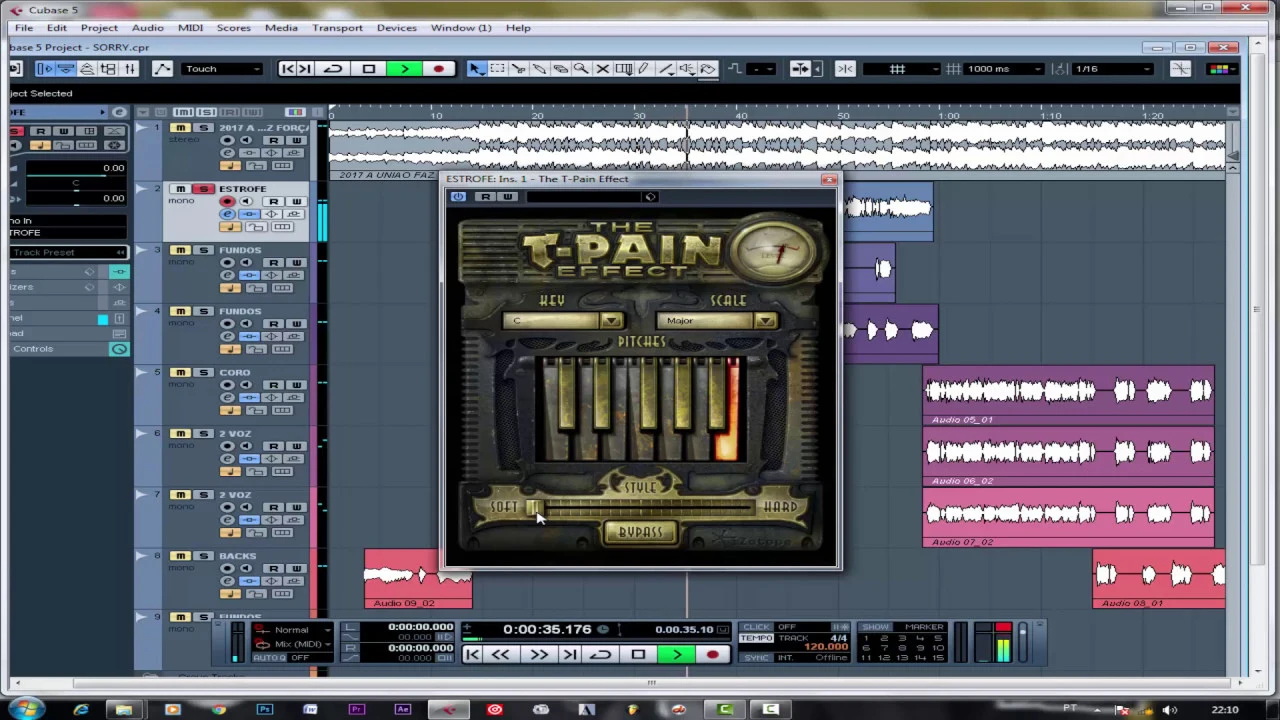Toggle the T-Pain plugin power button

click(x=458, y=196)
